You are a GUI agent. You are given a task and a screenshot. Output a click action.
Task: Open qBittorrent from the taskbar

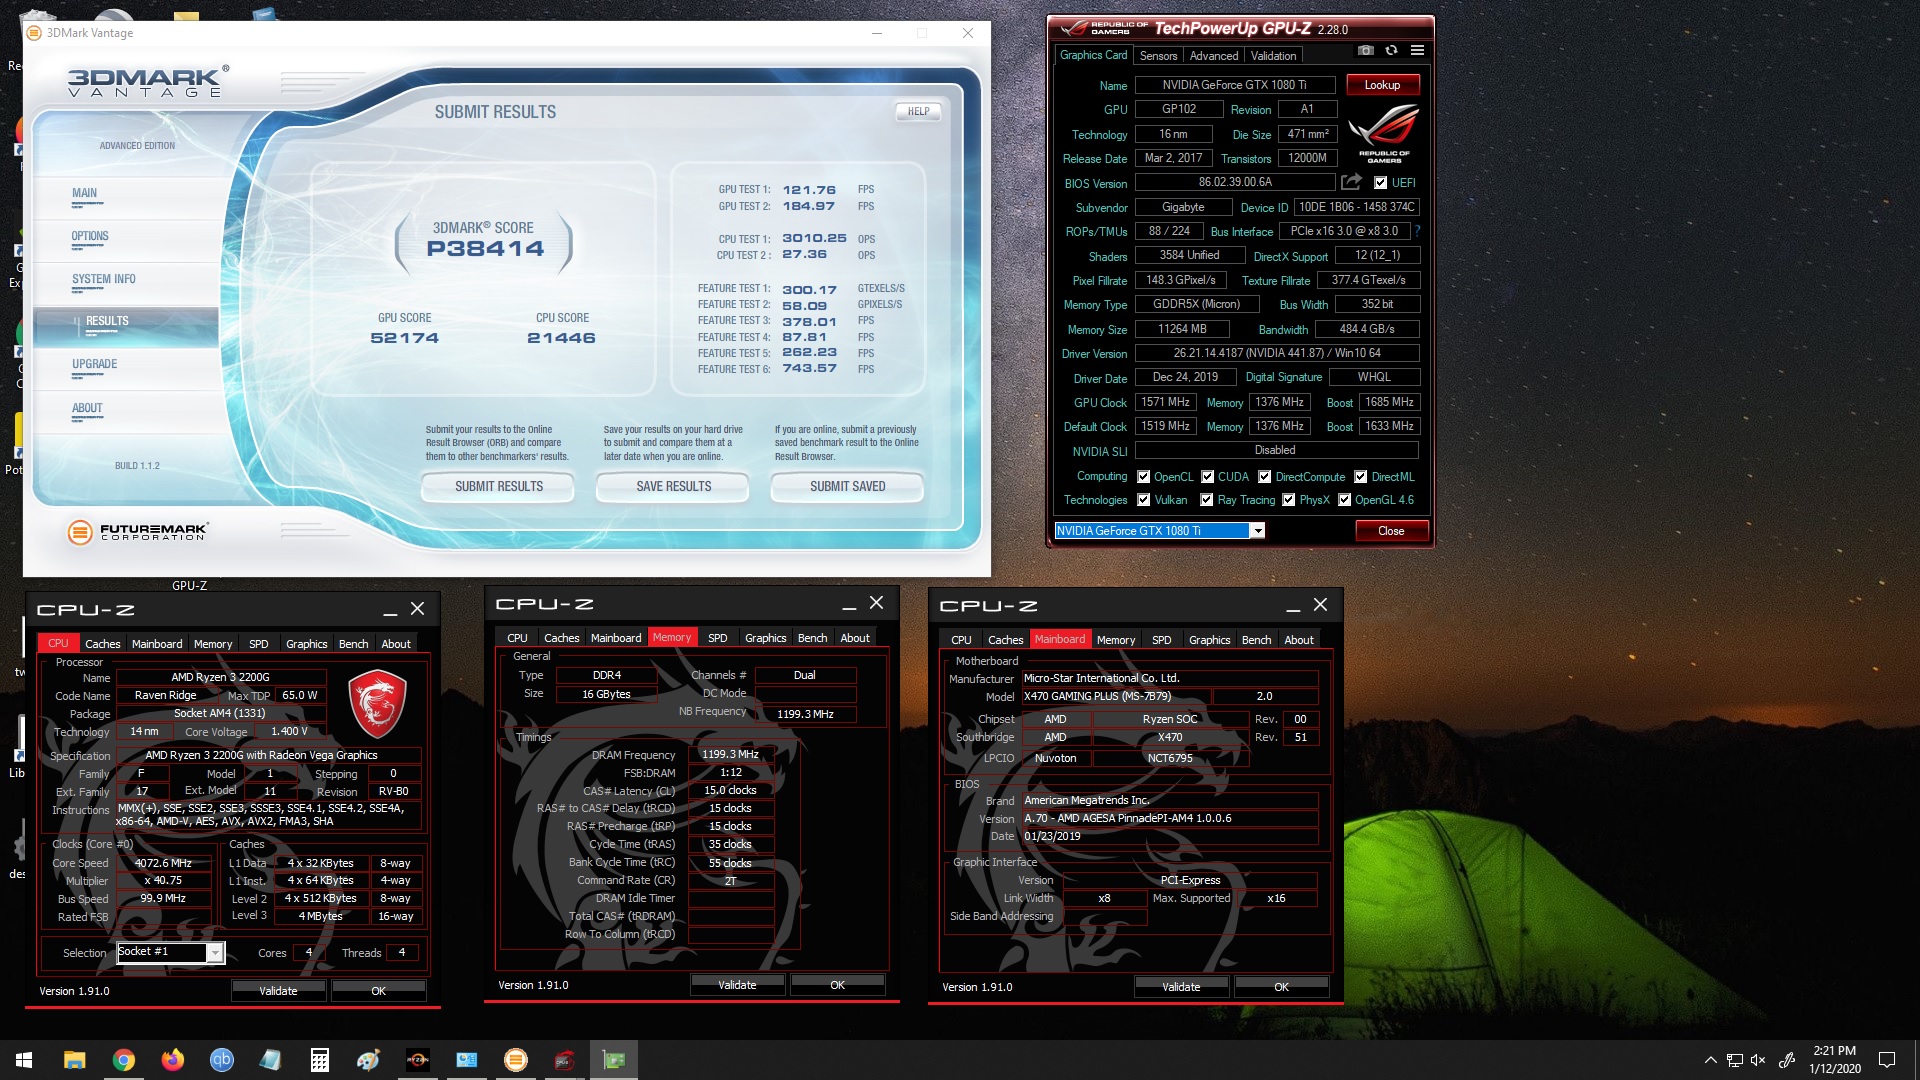(221, 1060)
